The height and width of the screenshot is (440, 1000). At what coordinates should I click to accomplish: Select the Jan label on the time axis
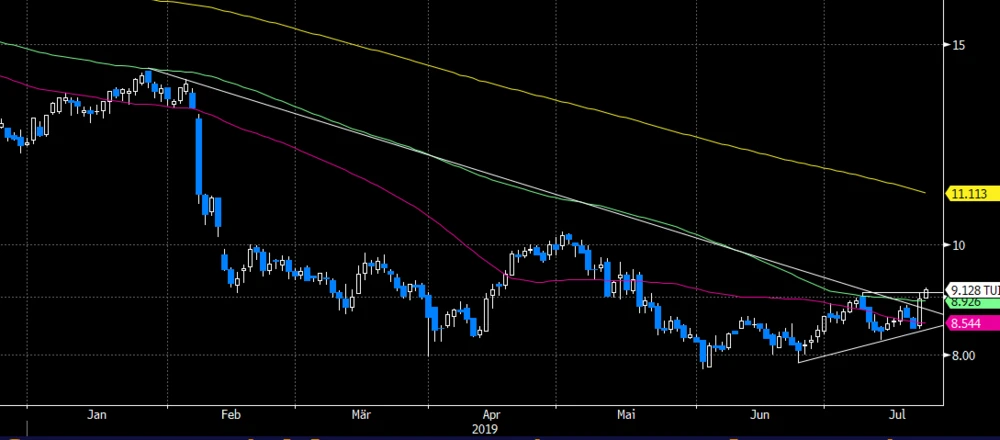coord(97,413)
